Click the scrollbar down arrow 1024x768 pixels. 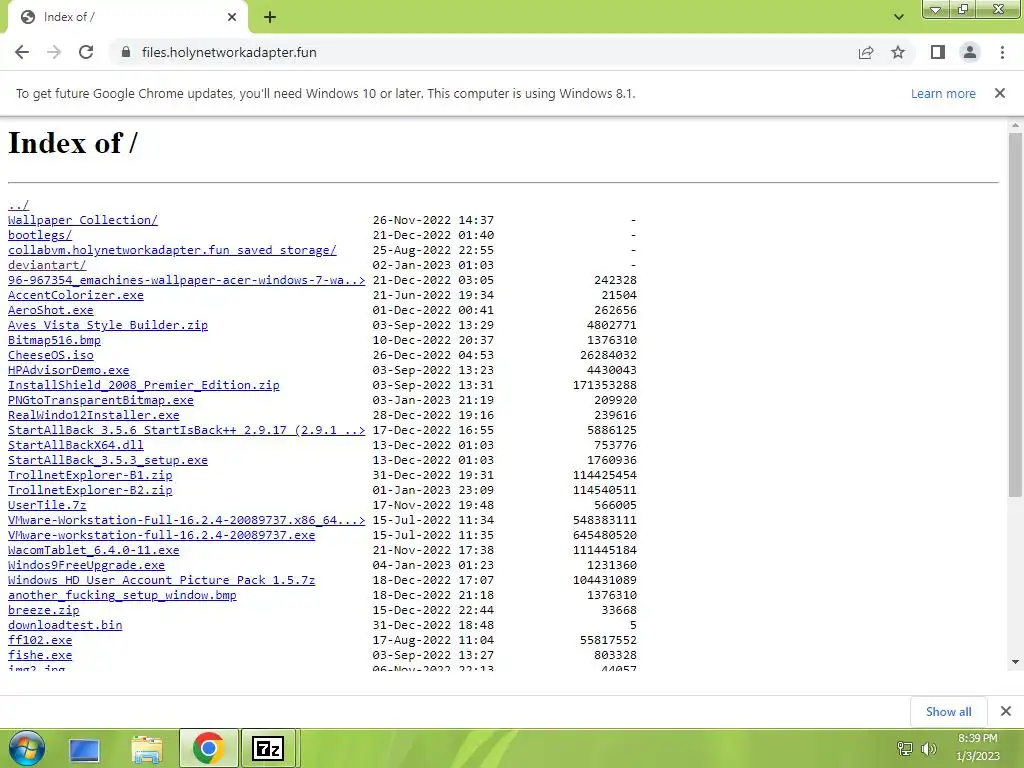[1015, 662]
